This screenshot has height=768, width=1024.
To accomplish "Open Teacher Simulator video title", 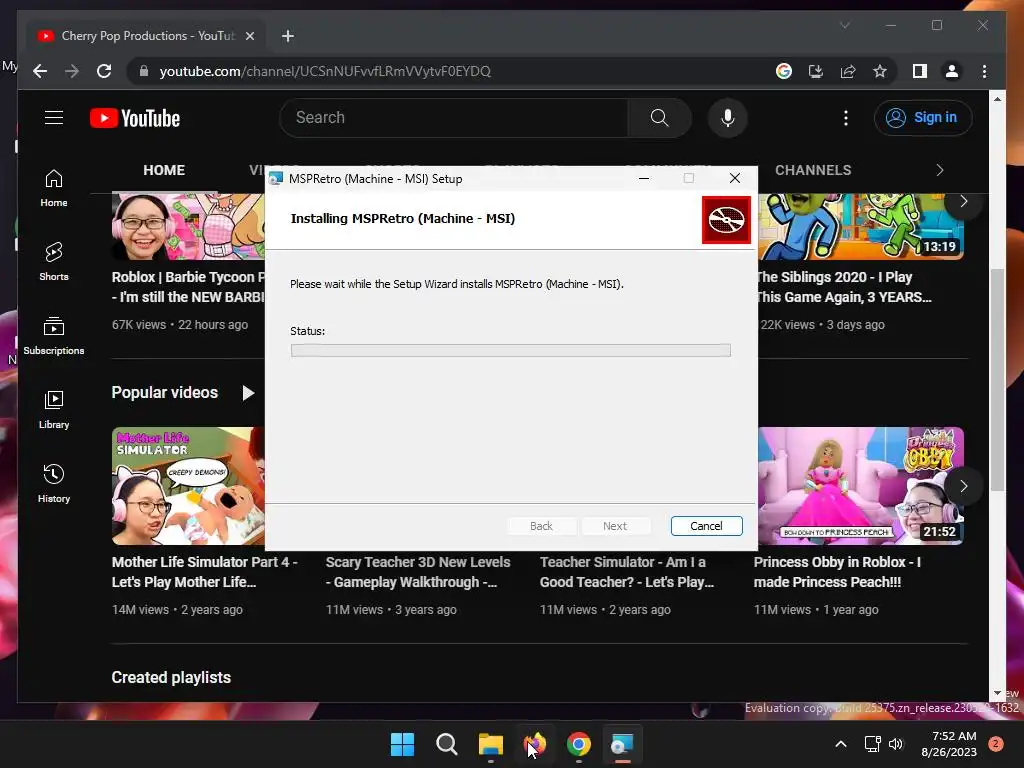I will point(627,572).
